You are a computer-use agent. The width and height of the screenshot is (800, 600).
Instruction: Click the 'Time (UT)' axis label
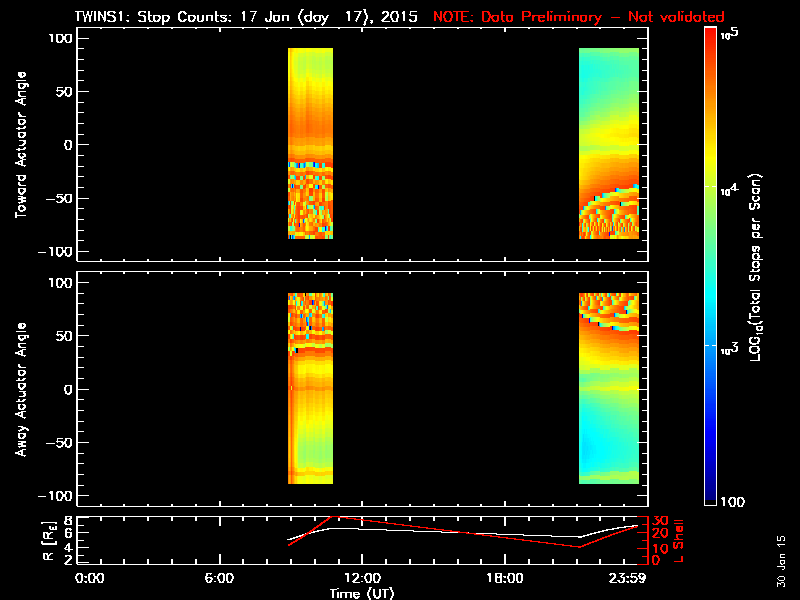point(362,593)
